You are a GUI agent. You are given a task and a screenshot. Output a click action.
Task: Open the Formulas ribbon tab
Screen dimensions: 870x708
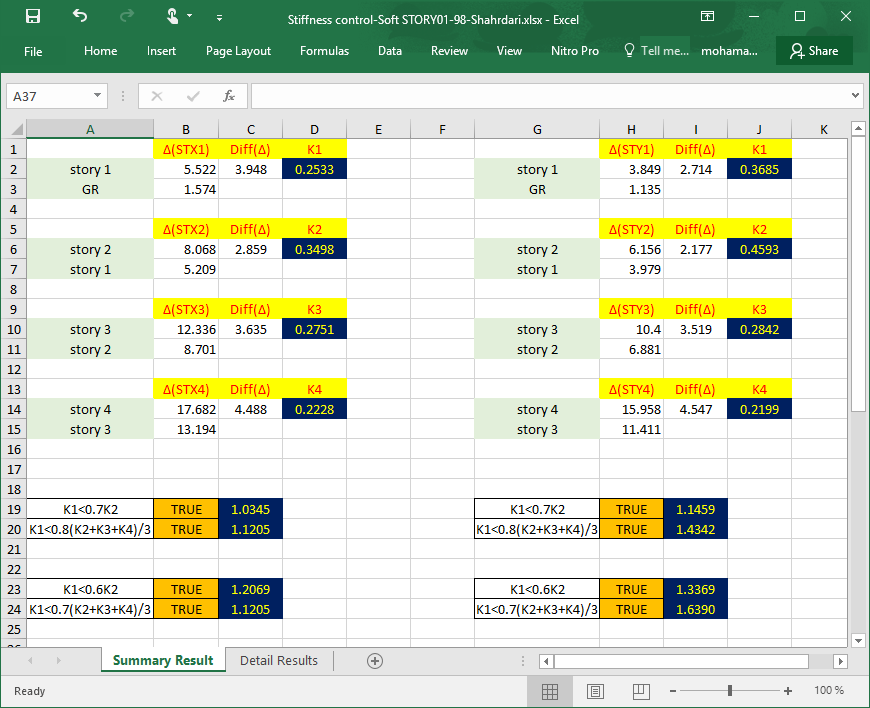click(x=324, y=51)
